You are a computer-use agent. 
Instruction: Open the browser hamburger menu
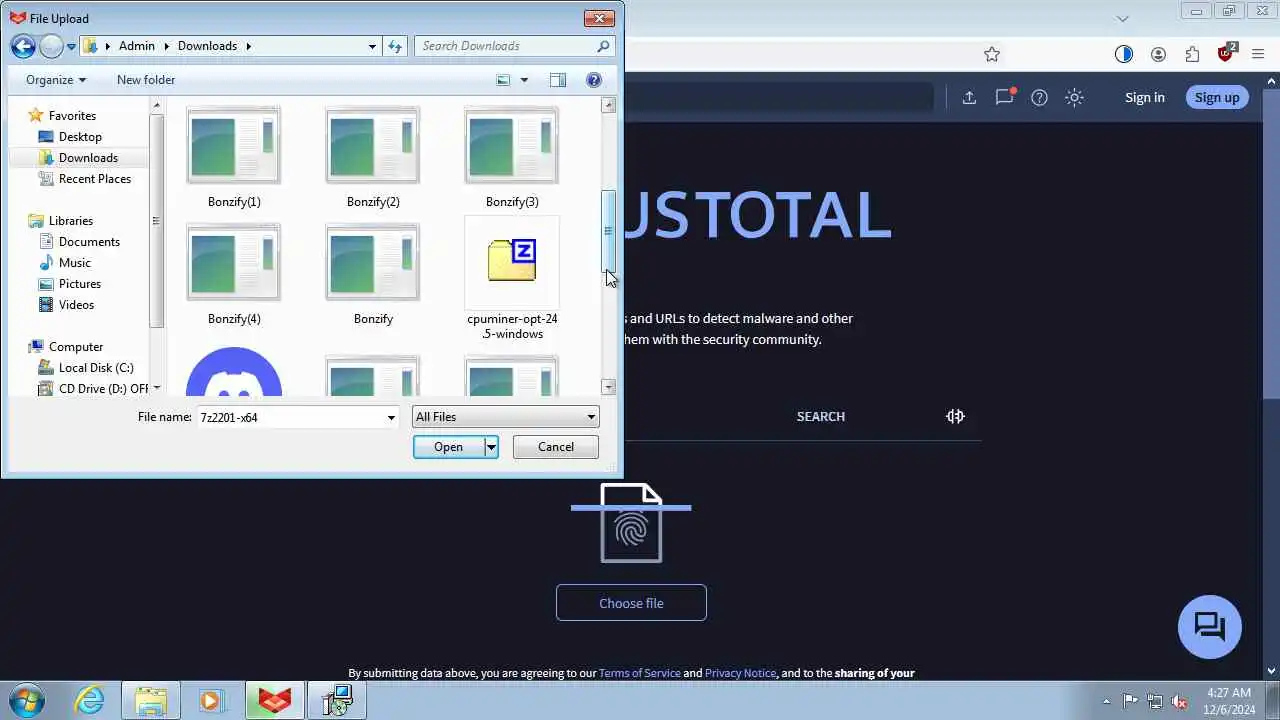[1258, 55]
